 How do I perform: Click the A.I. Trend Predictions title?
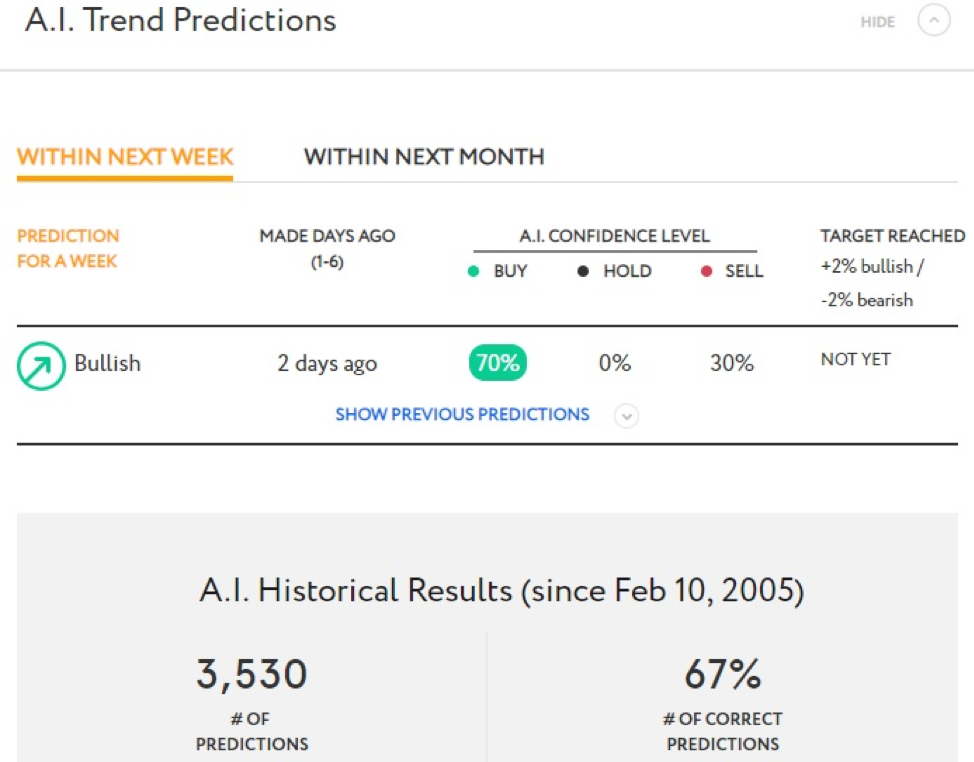click(181, 20)
